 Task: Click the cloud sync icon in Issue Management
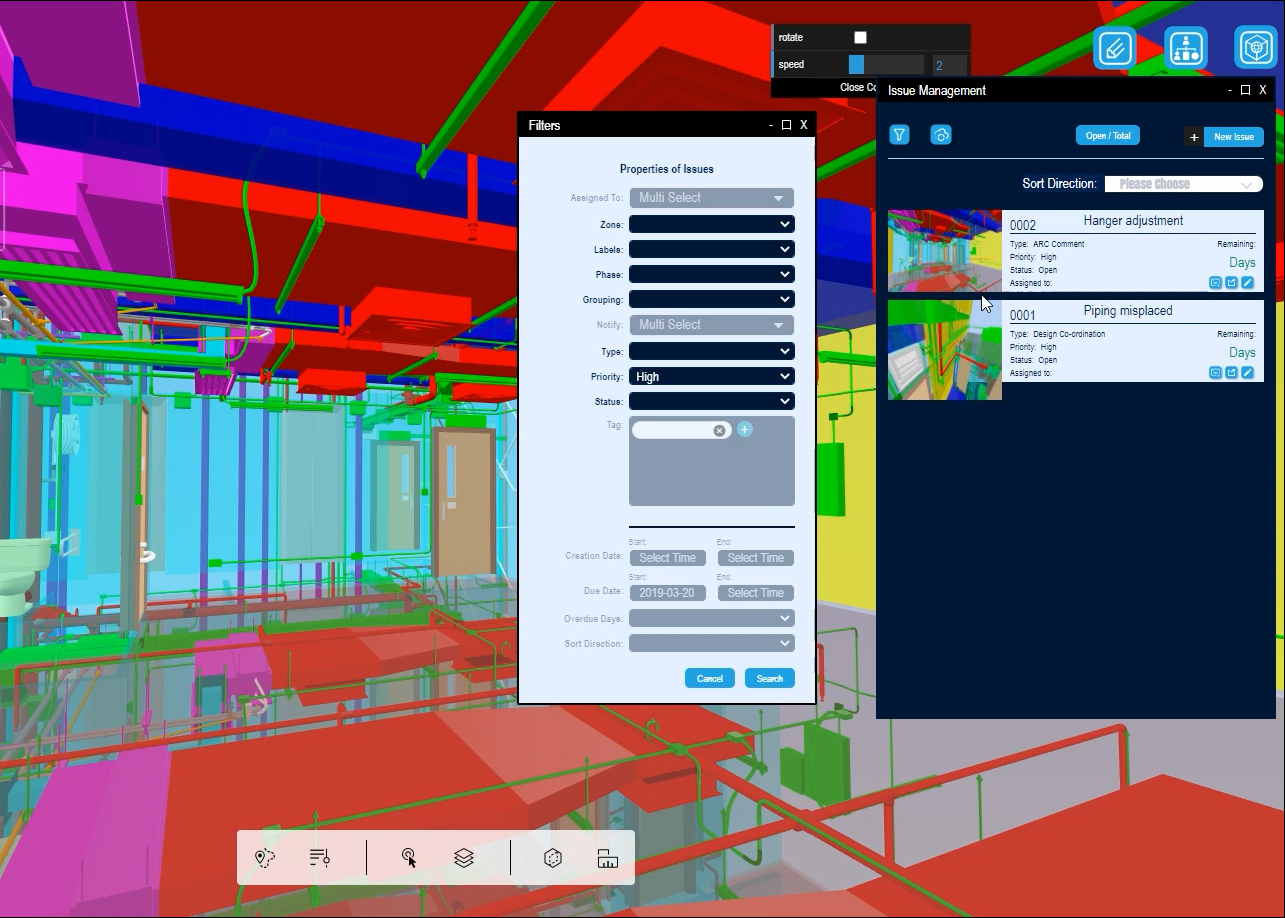coord(940,135)
